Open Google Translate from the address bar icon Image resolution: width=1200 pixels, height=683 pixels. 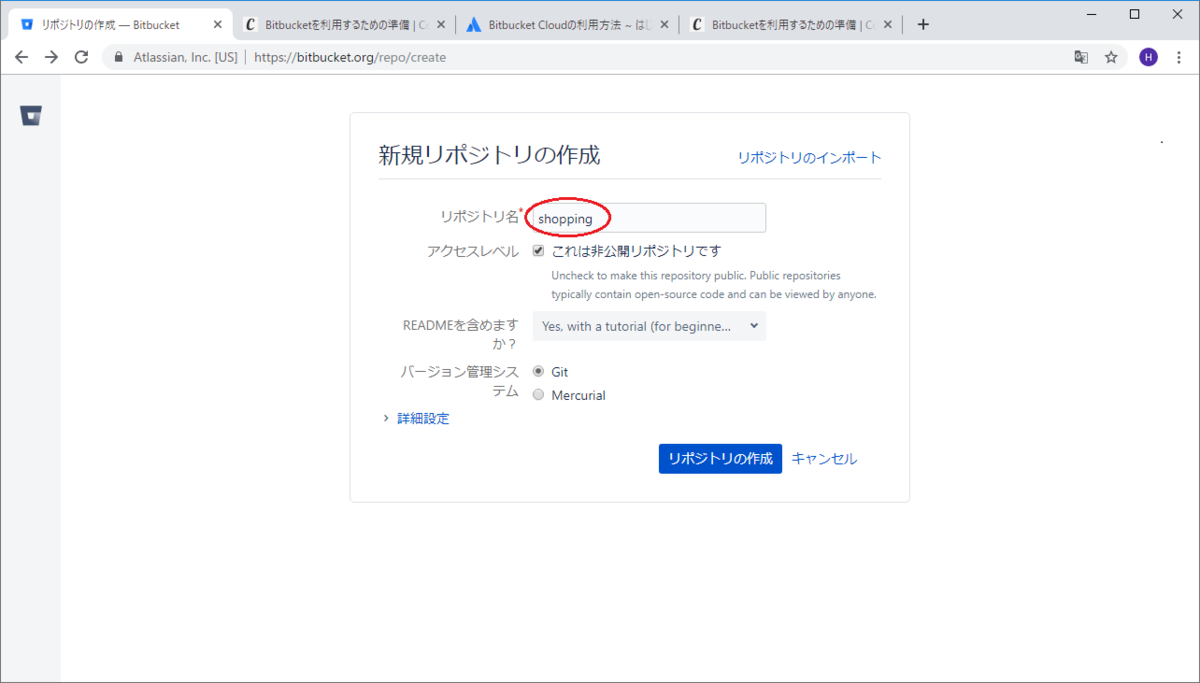pos(1081,57)
